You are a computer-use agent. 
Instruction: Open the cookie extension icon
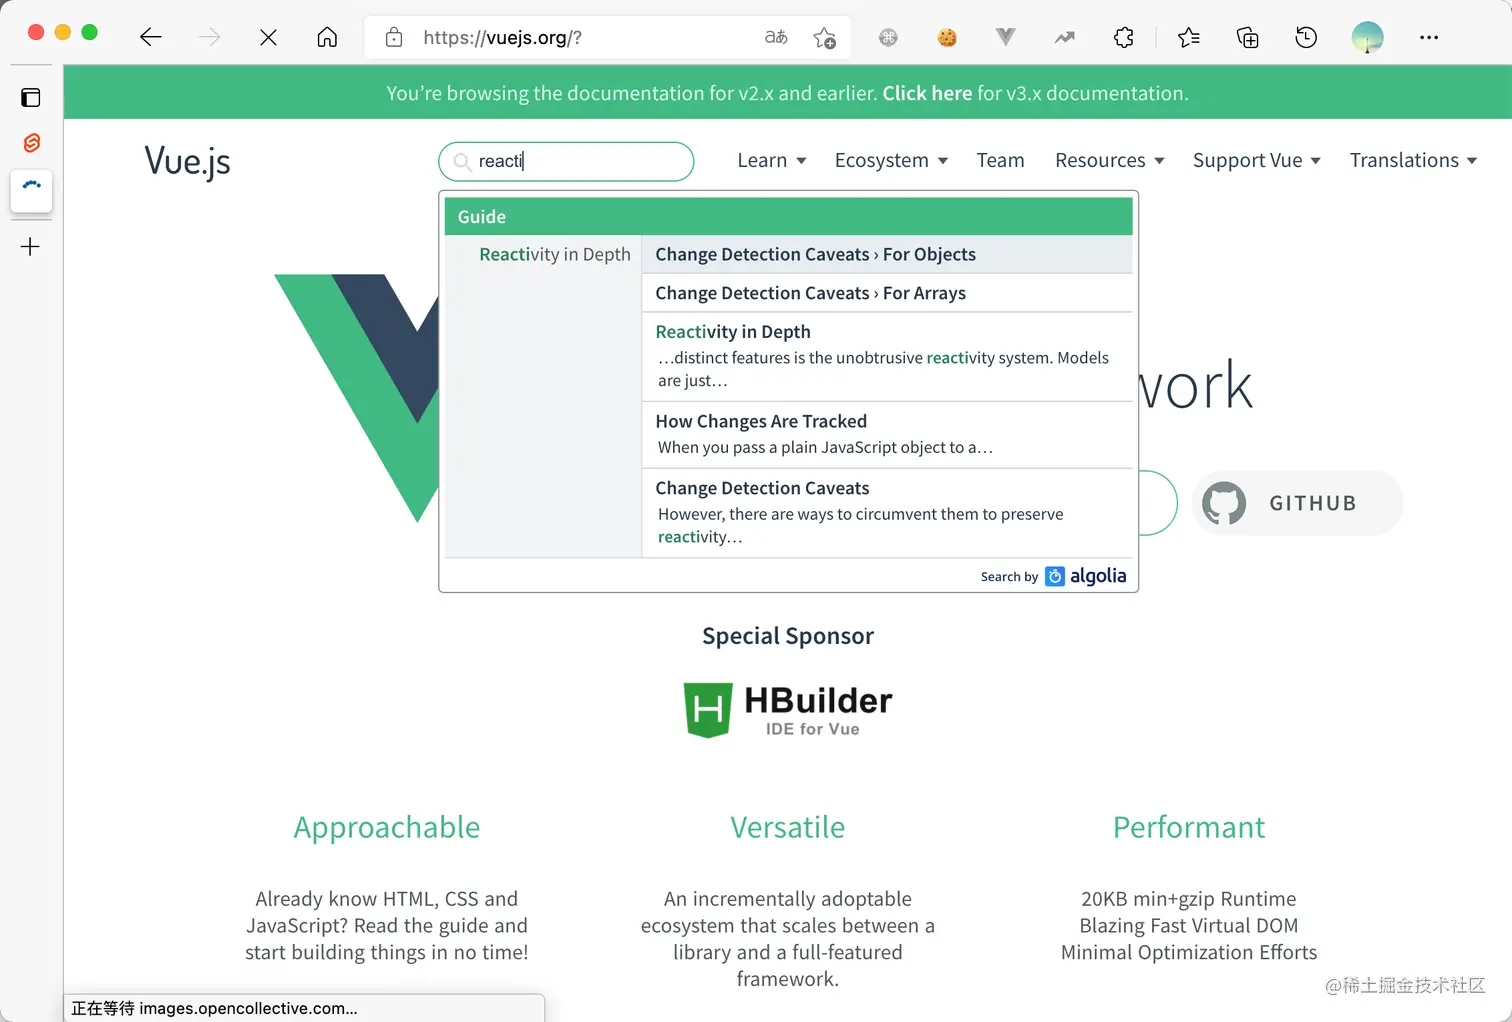(947, 38)
